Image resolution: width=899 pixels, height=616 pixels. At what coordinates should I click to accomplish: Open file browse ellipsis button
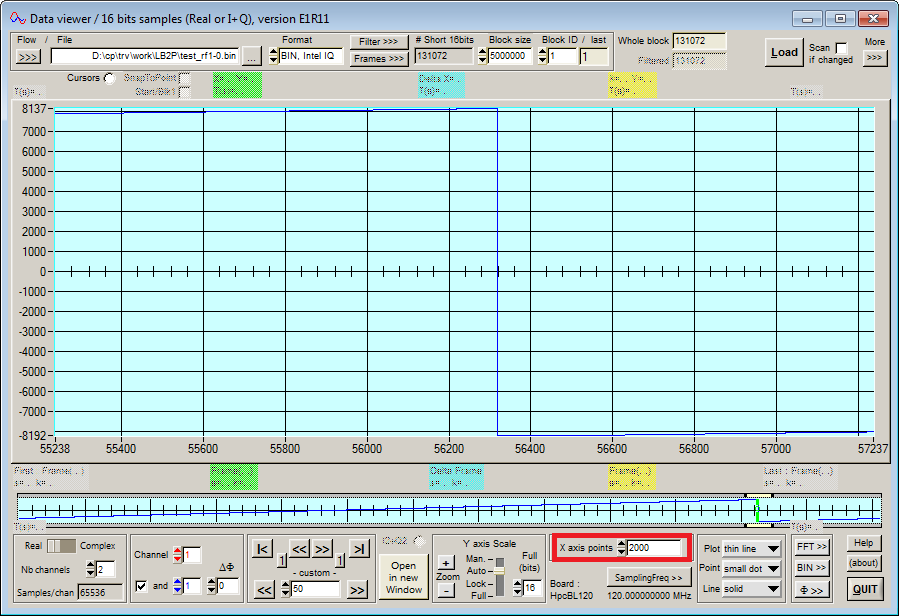(x=252, y=56)
